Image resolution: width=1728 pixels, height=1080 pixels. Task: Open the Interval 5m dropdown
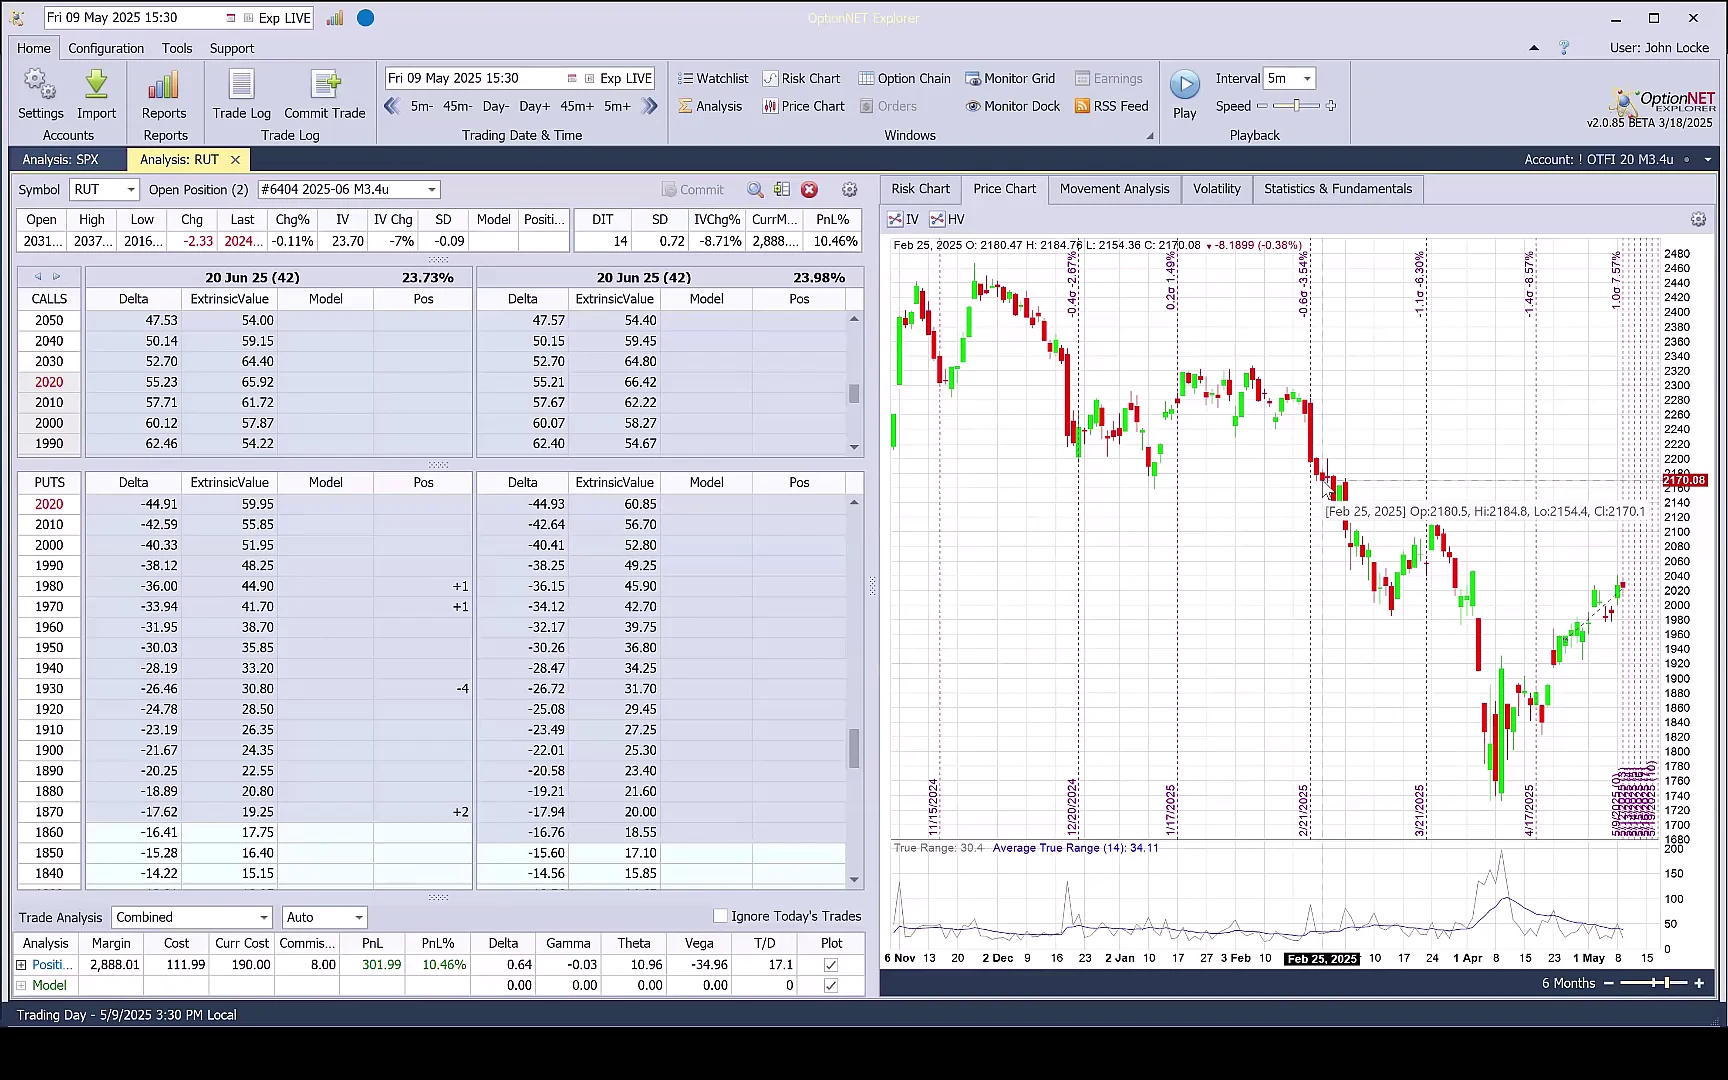[x=1306, y=78]
